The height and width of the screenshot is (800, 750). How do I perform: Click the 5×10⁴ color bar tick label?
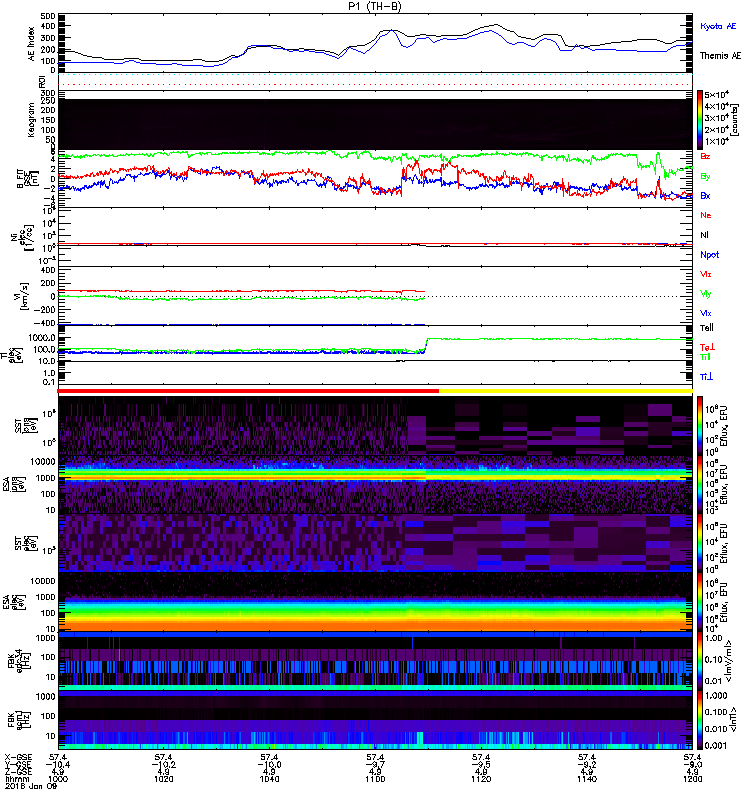coord(716,95)
